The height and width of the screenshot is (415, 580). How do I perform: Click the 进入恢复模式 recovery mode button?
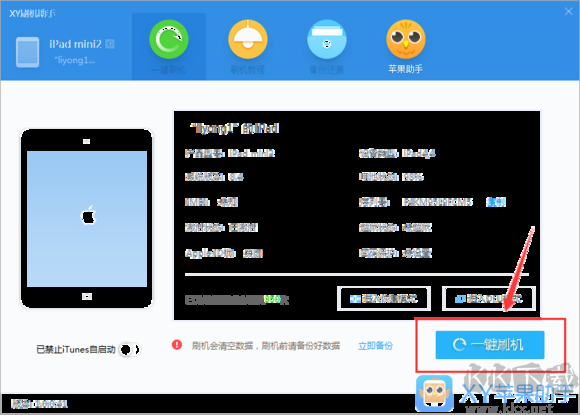click(x=384, y=298)
